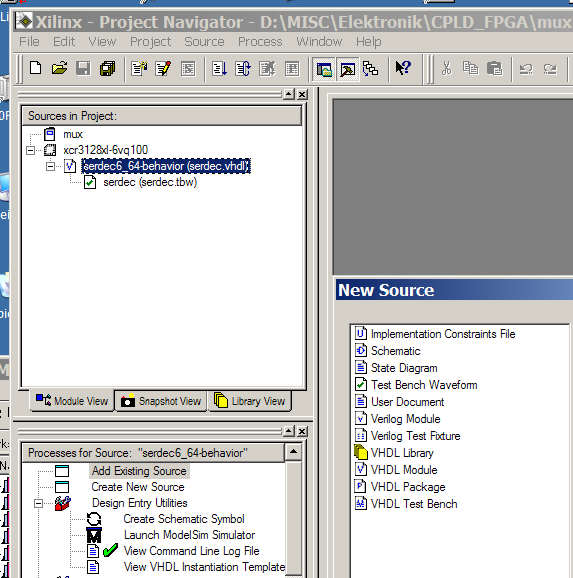The image size is (573, 578).
Task: Switch to the Snapshot View tab
Action: pyautogui.click(x=161, y=401)
